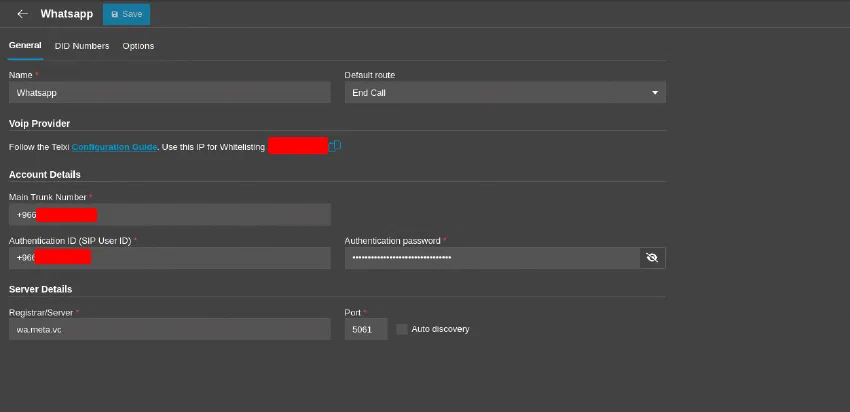Open the Default route dropdown
This screenshot has width=850, height=412.
pos(505,93)
